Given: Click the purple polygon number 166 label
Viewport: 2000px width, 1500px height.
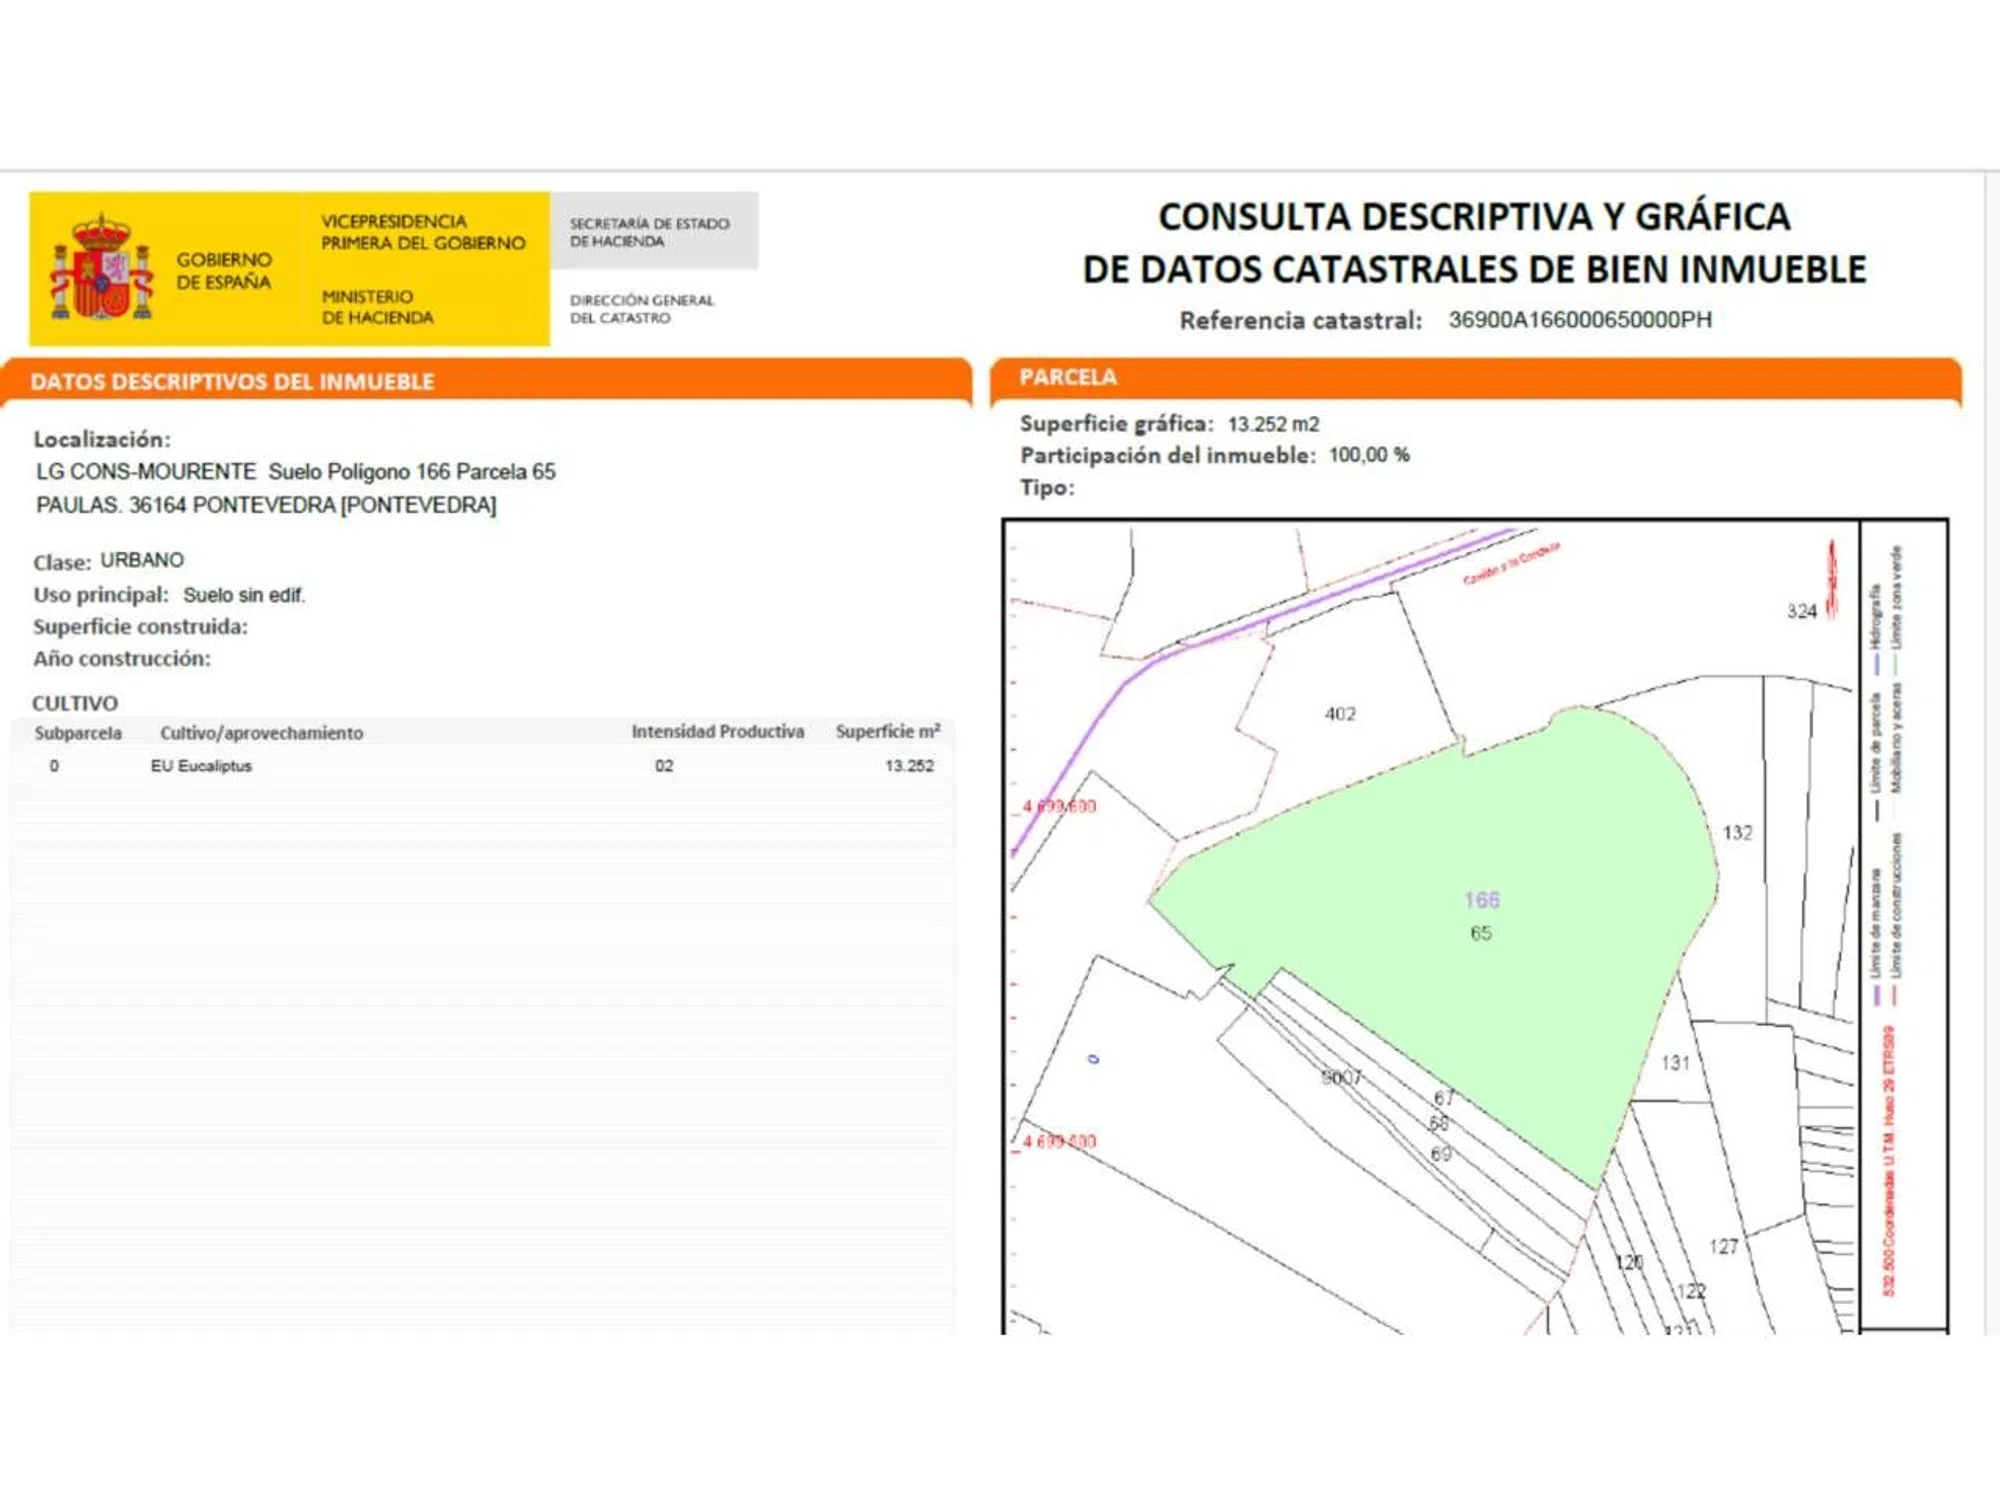Looking at the screenshot, I should click(x=1481, y=900).
